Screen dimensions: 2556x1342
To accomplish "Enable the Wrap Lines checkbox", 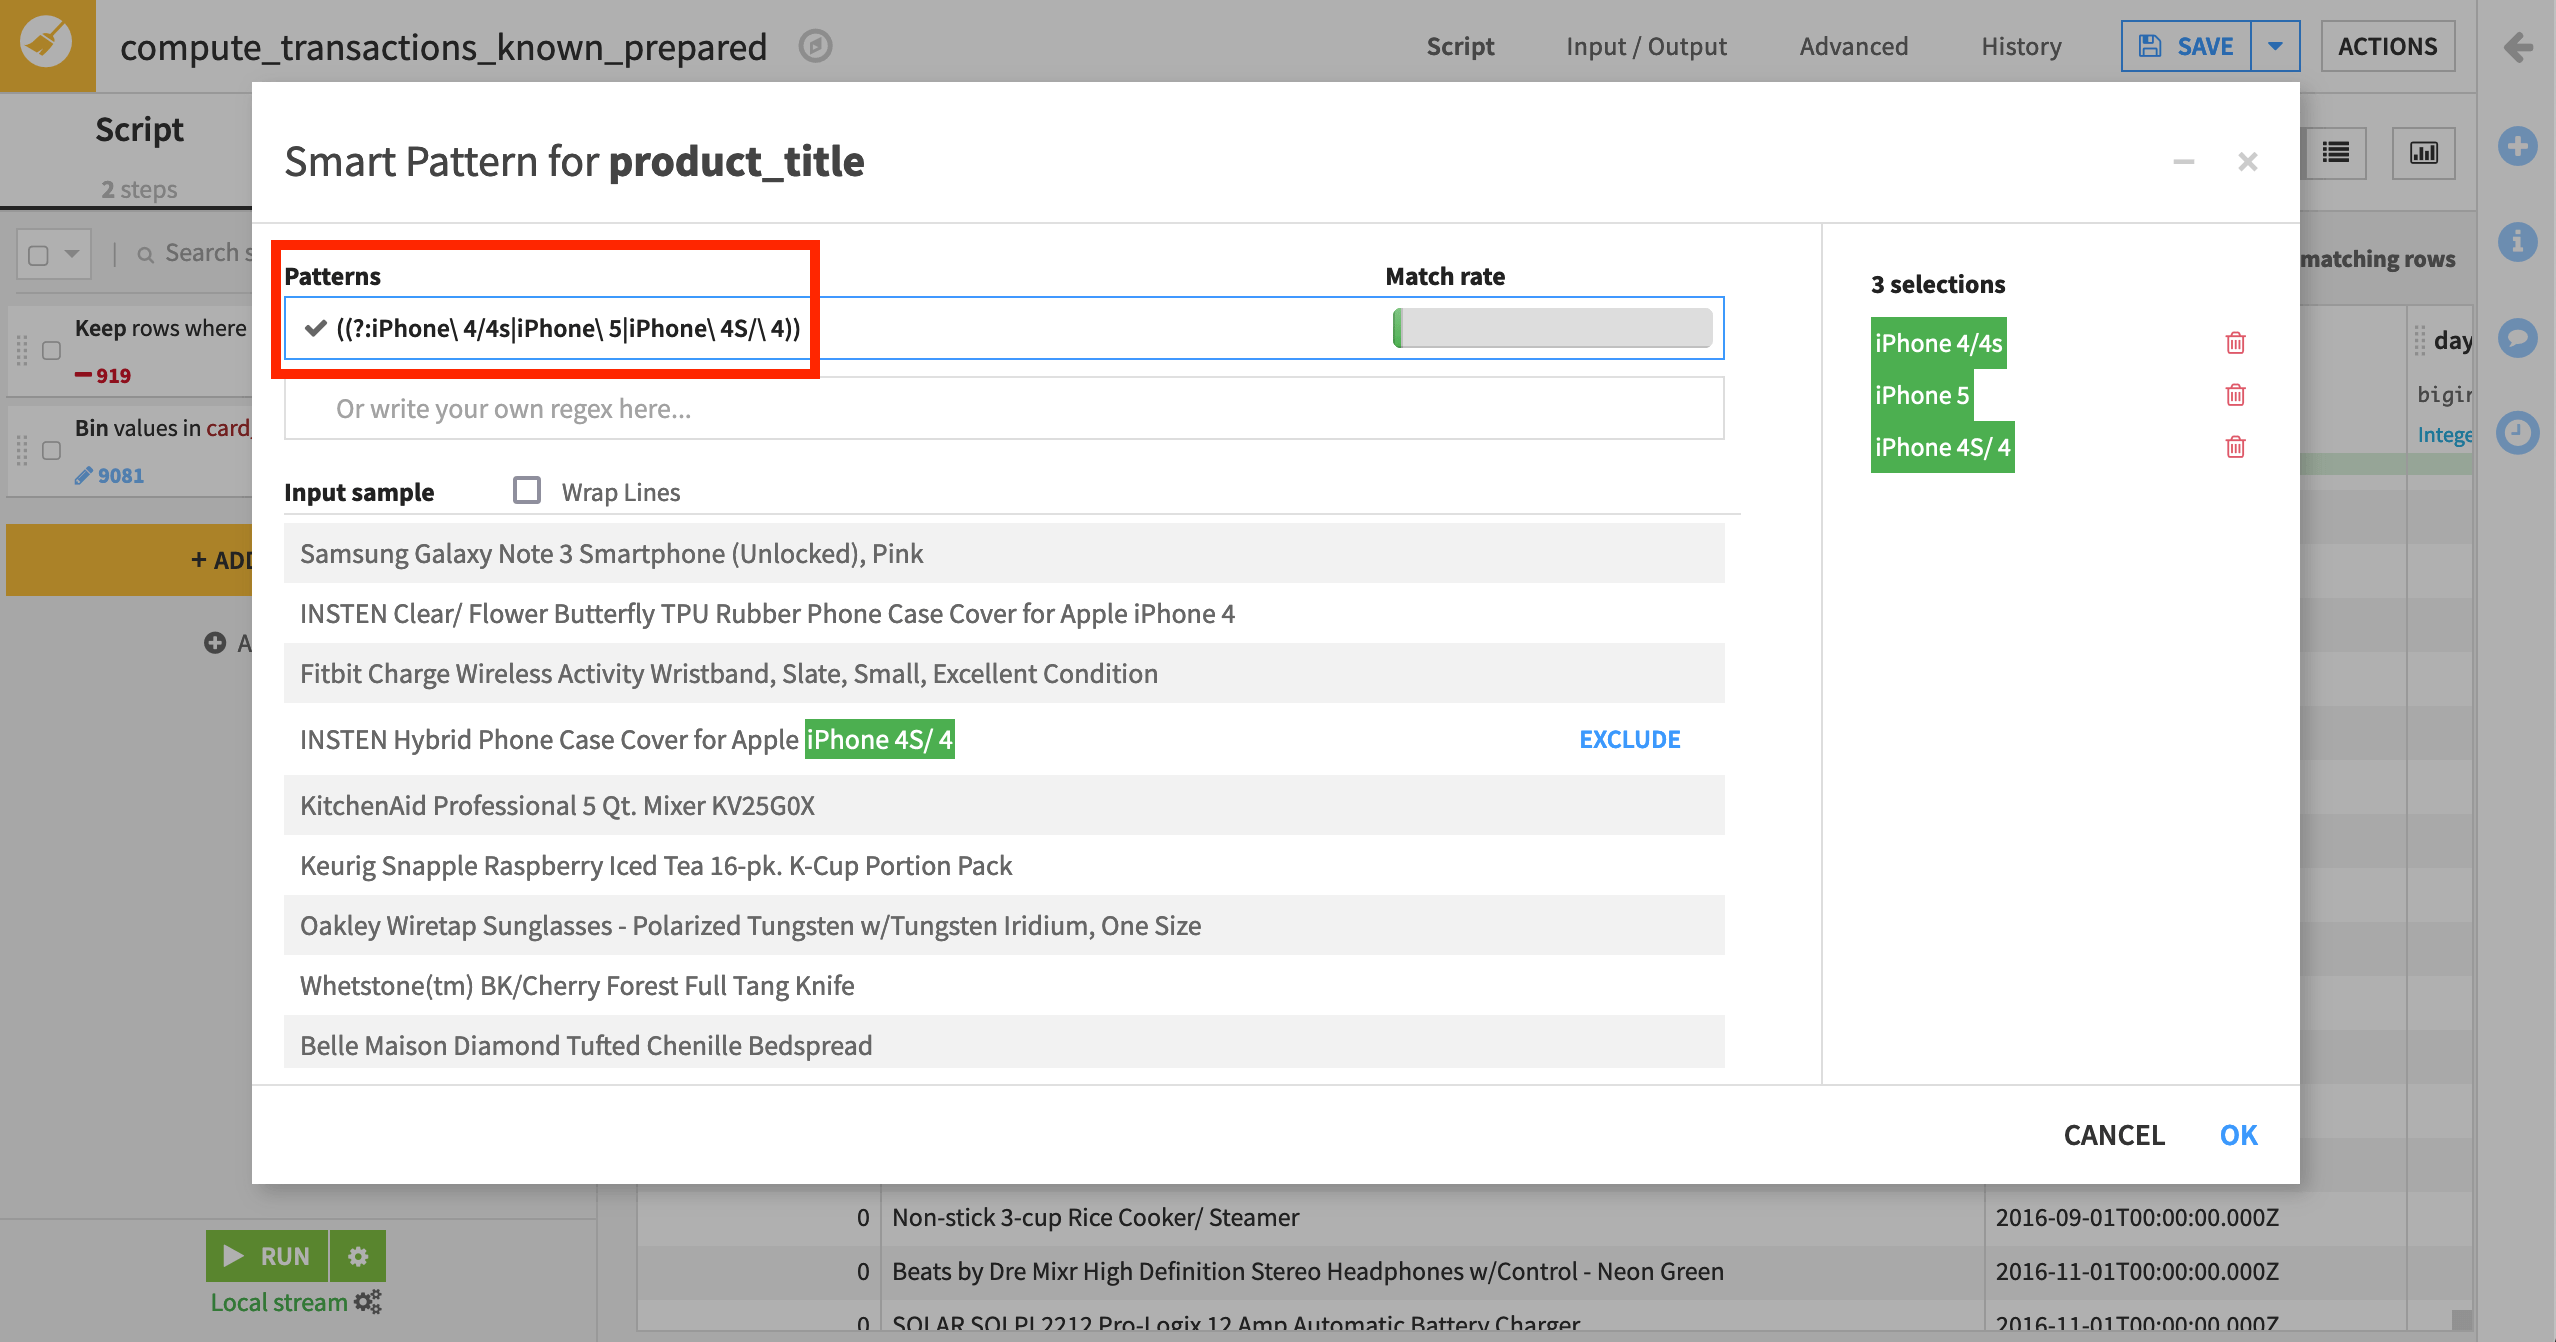I will [x=527, y=490].
